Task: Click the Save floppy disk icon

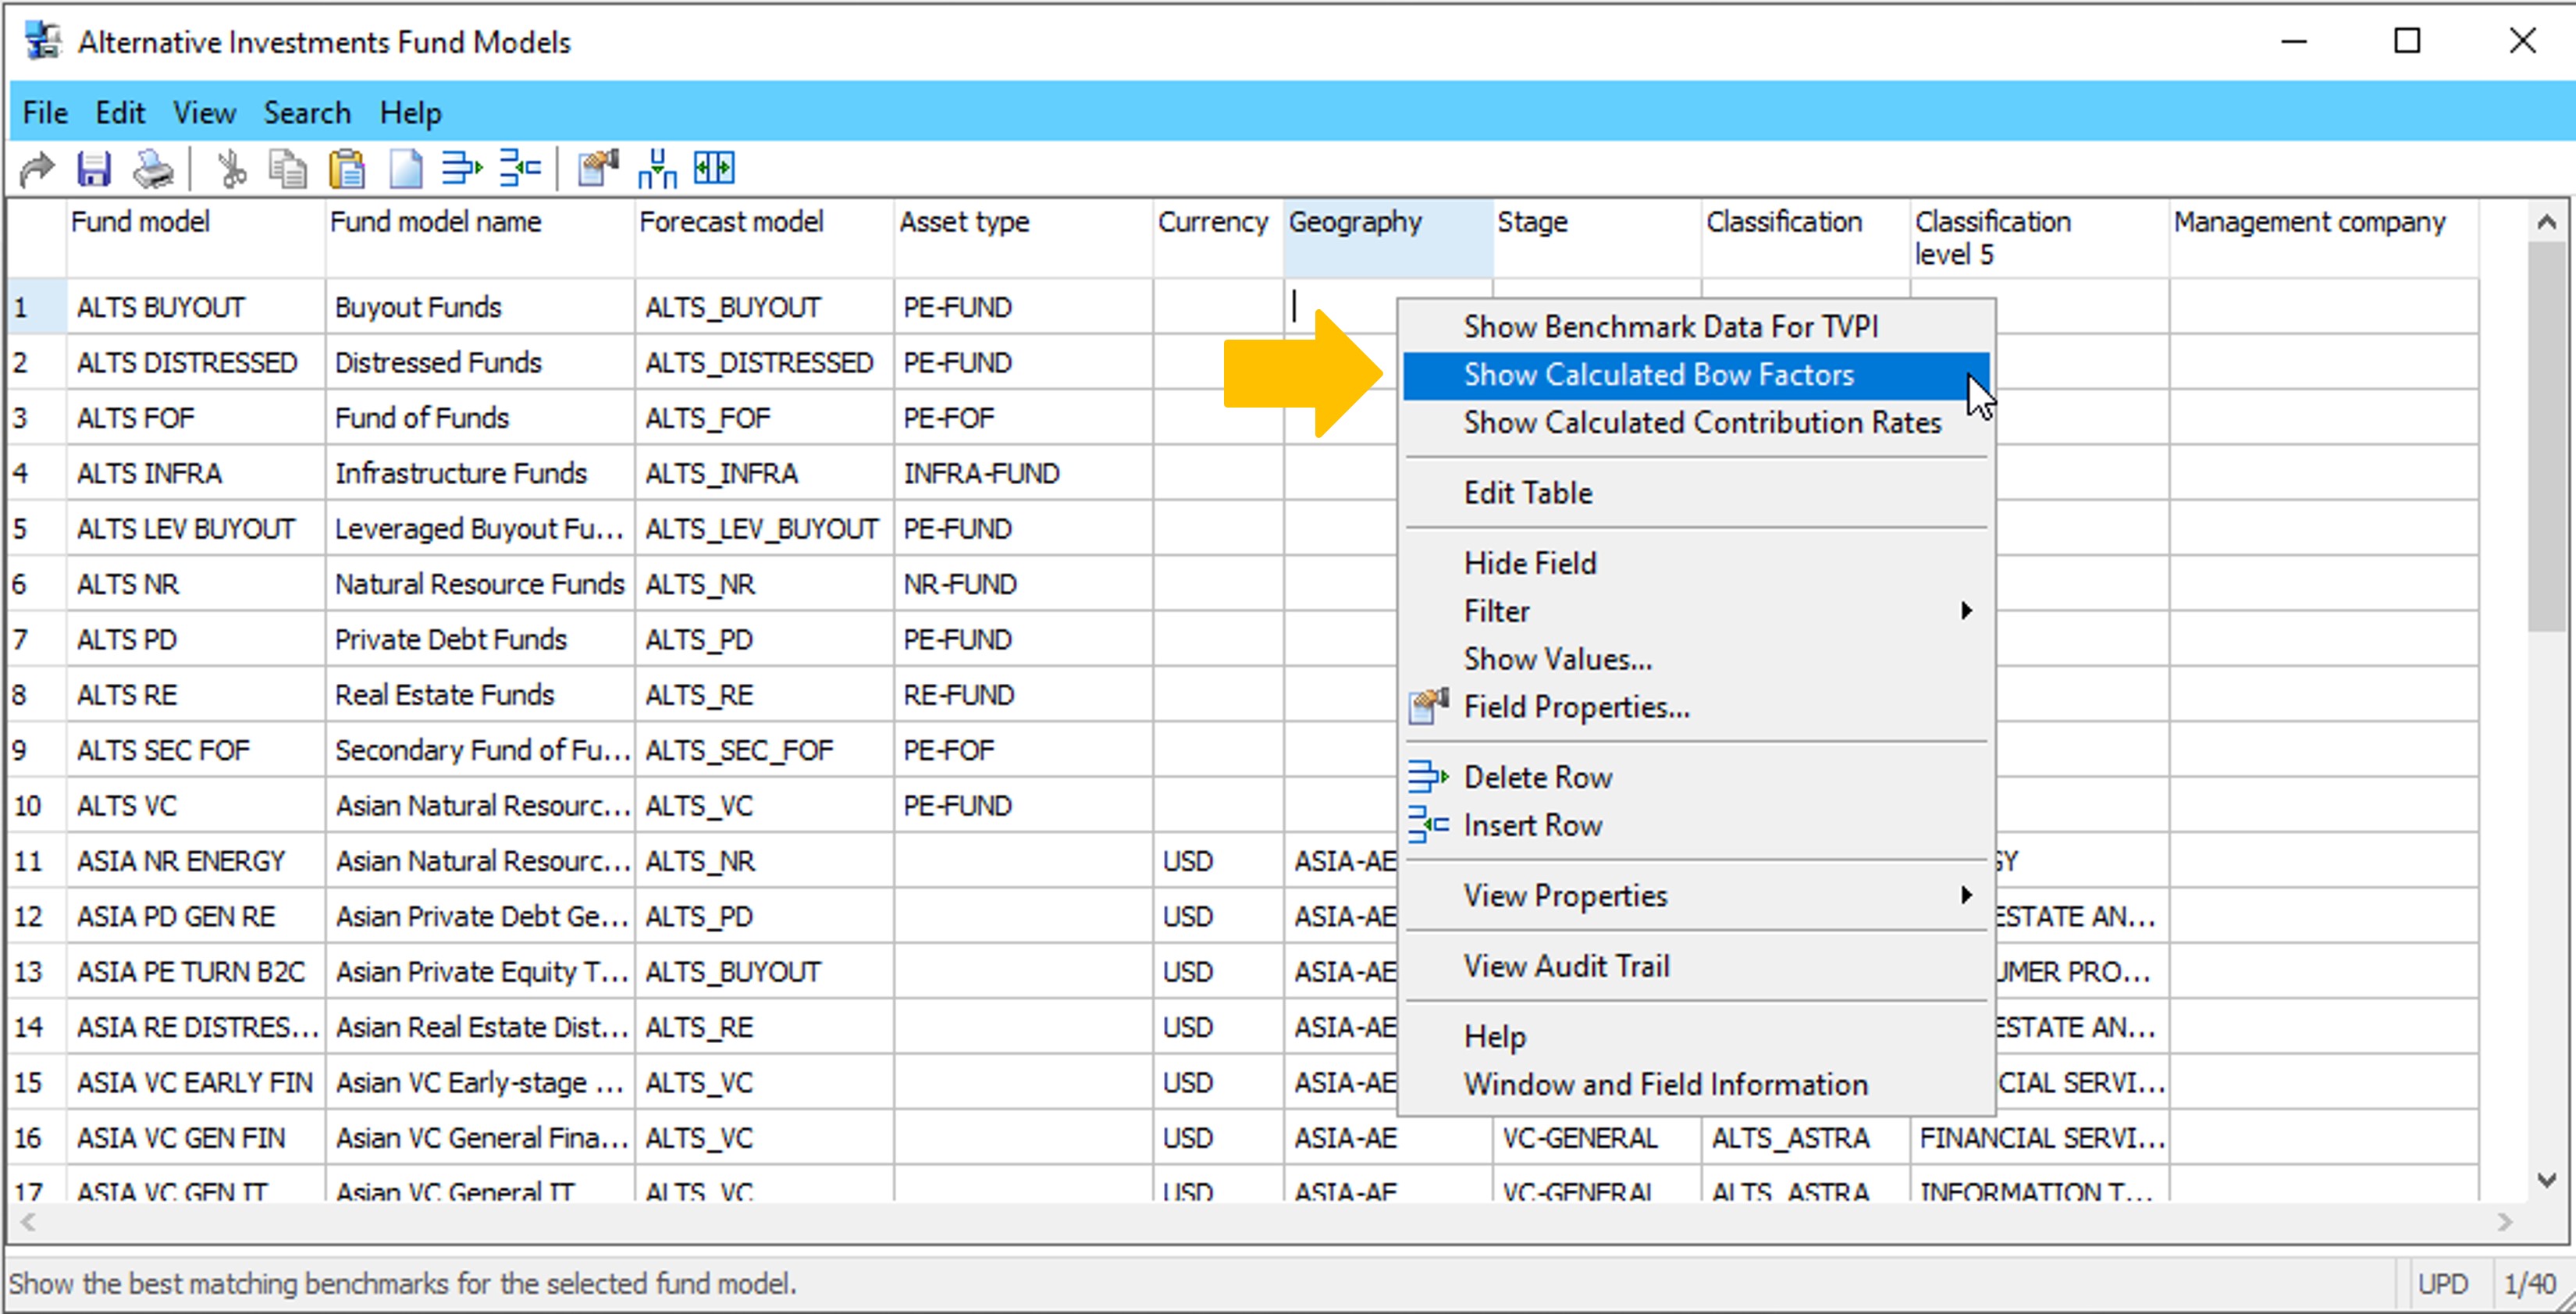Action: point(94,169)
